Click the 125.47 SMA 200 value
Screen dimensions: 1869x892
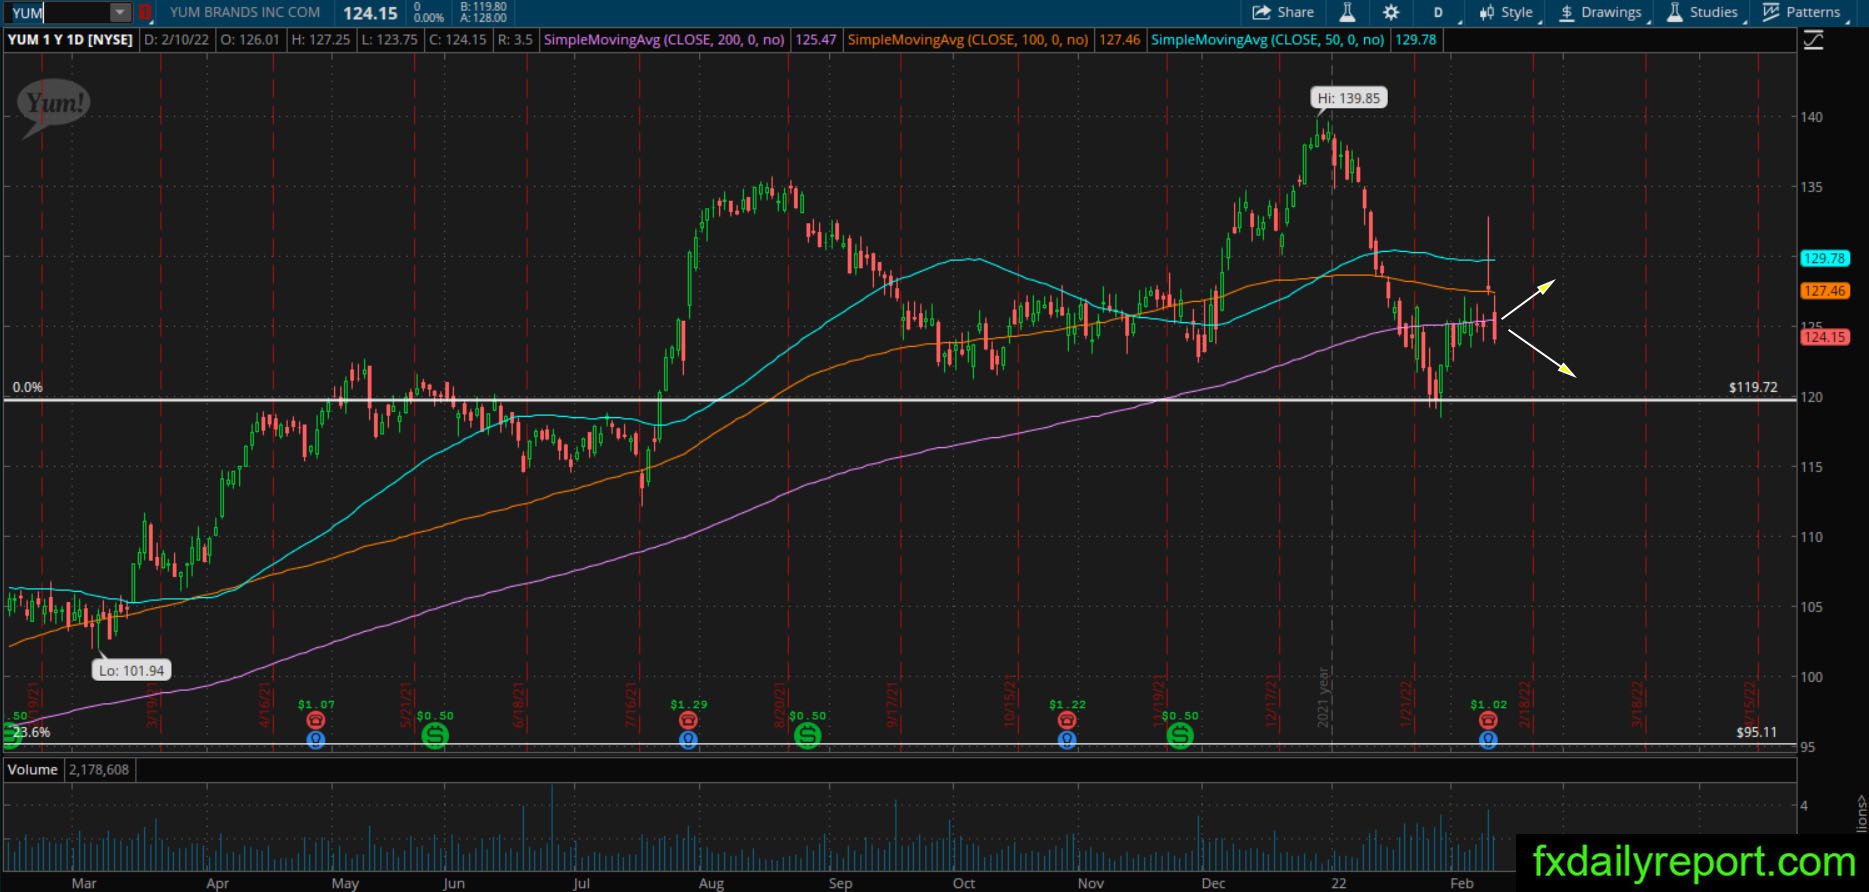click(815, 40)
